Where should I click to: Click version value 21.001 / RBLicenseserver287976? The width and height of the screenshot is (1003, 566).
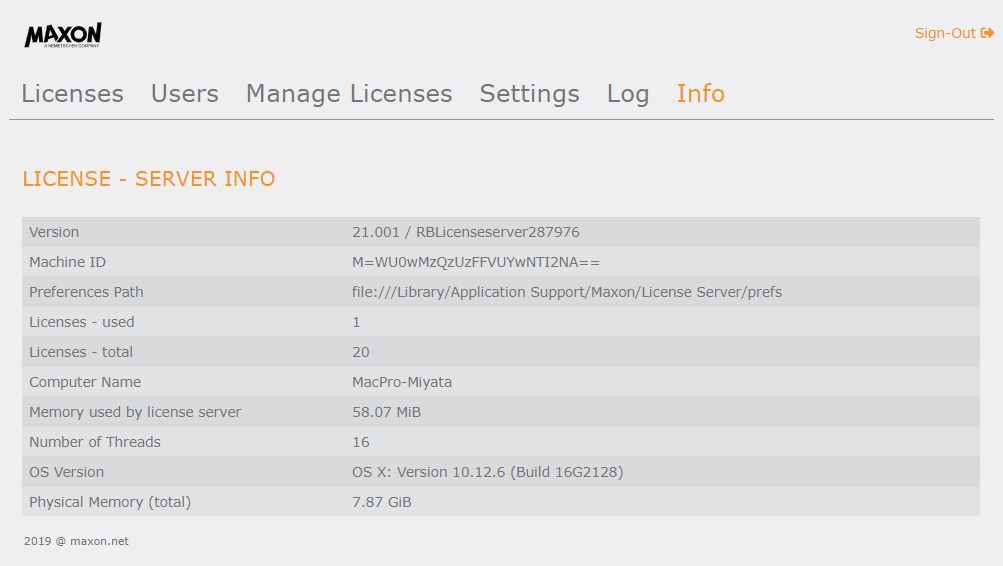point(466,232)
